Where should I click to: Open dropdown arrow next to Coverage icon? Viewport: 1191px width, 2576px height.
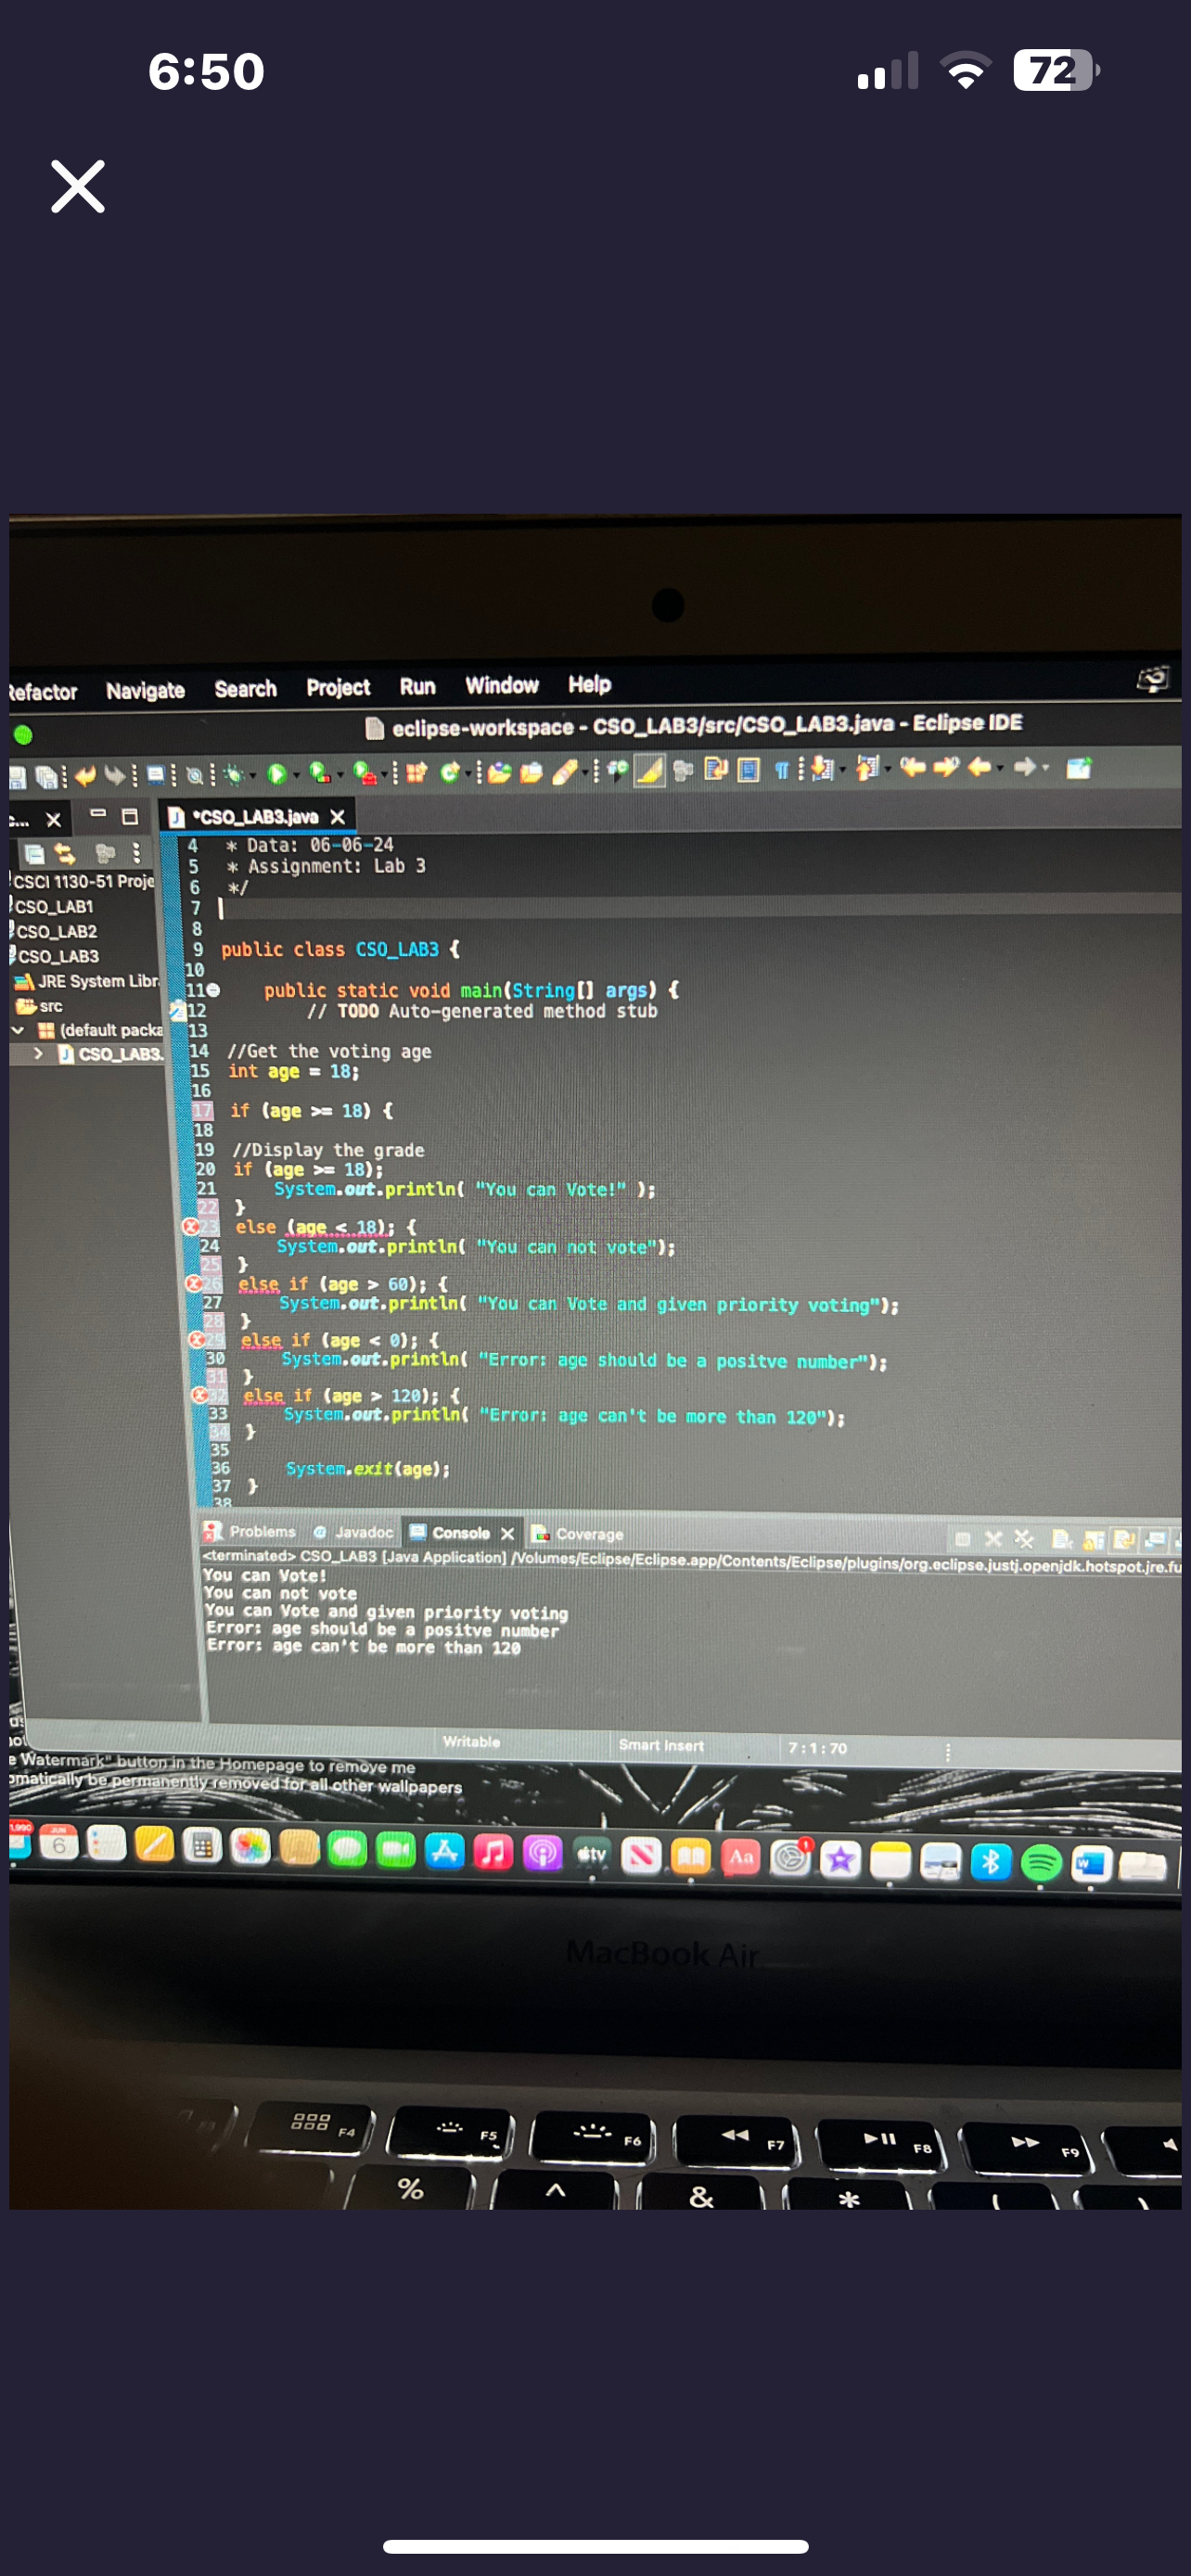click(x=341, y=774)
